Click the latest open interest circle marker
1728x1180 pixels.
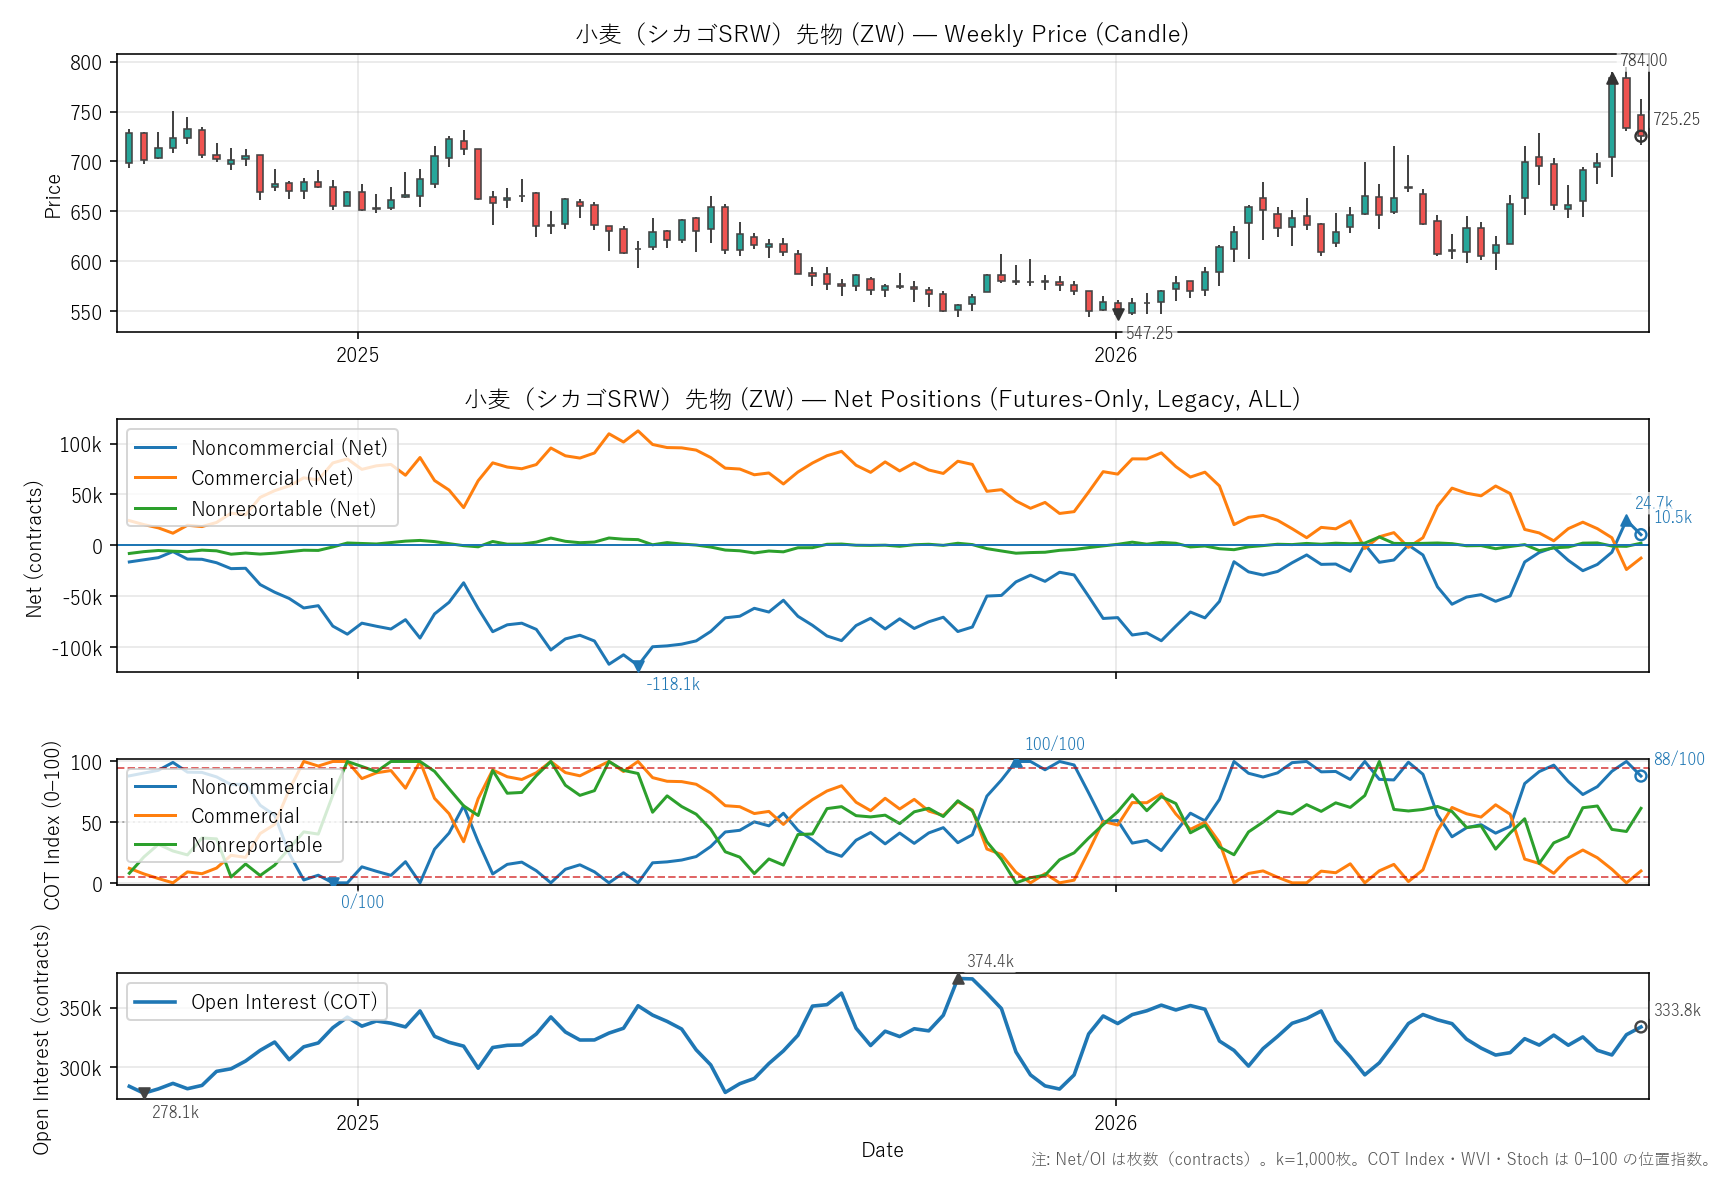(x=1641, y=1027)
